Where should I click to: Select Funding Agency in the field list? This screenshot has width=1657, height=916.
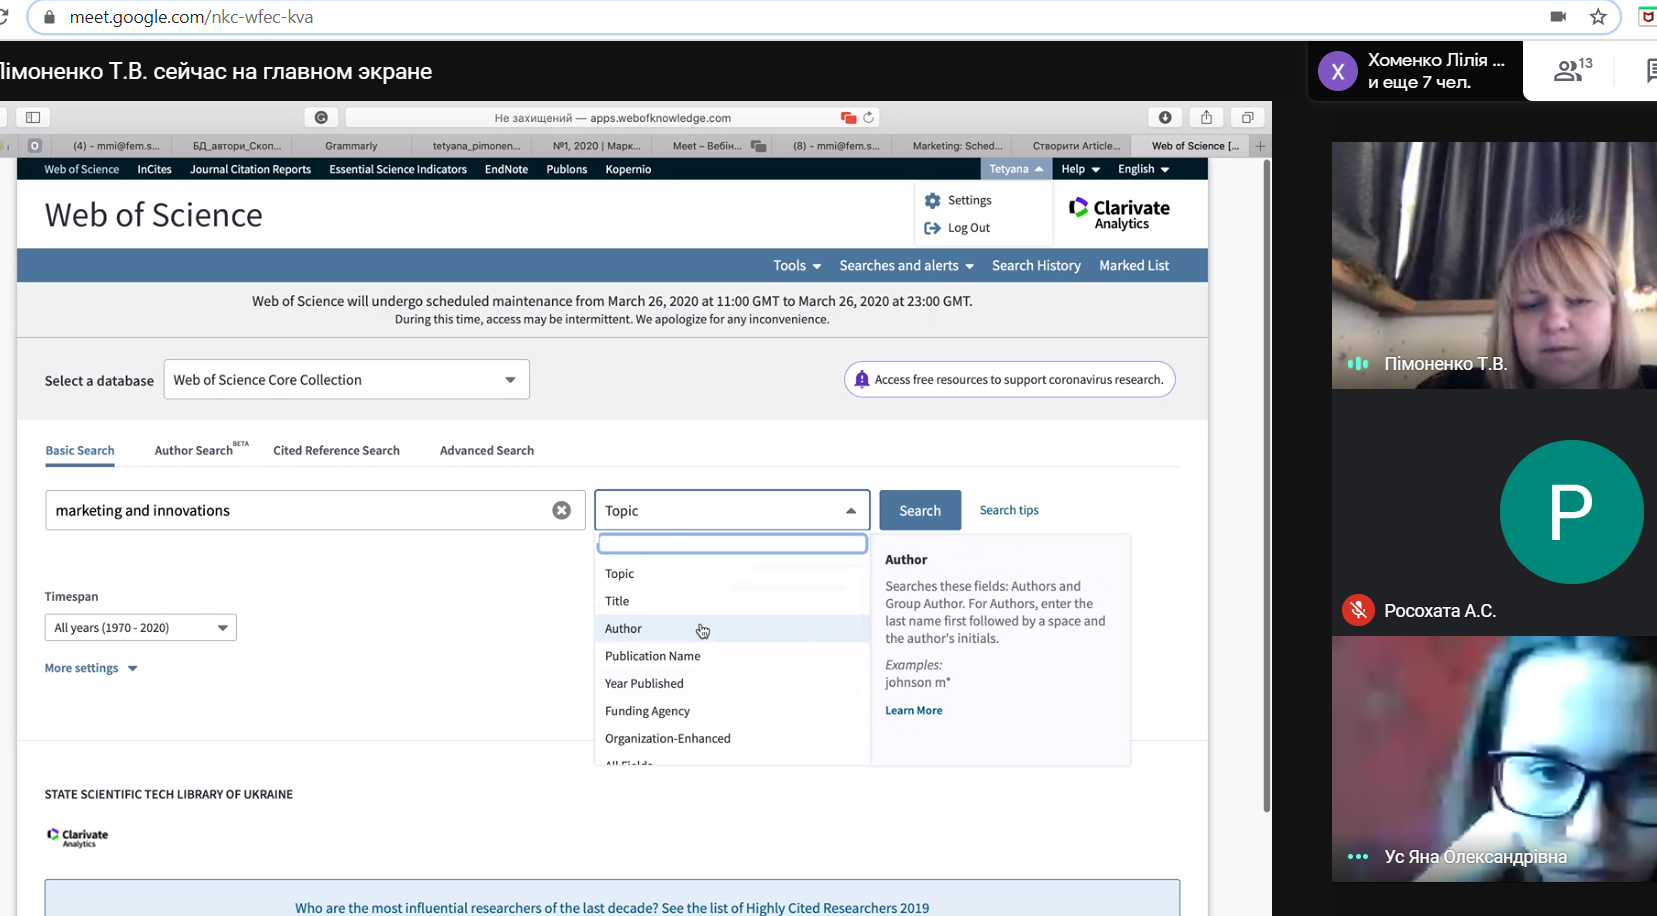[732, 711]
